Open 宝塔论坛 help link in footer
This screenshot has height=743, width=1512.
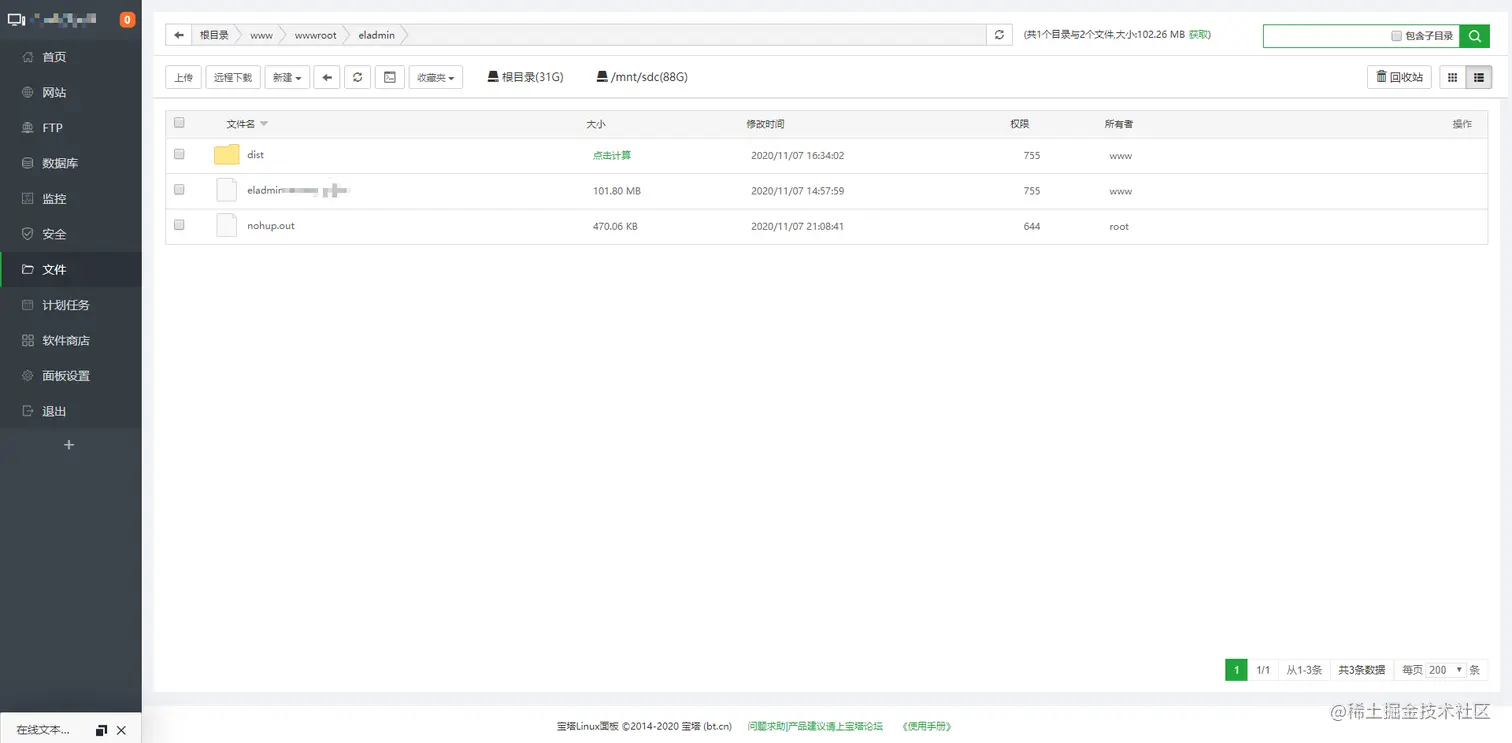(815, 726)
